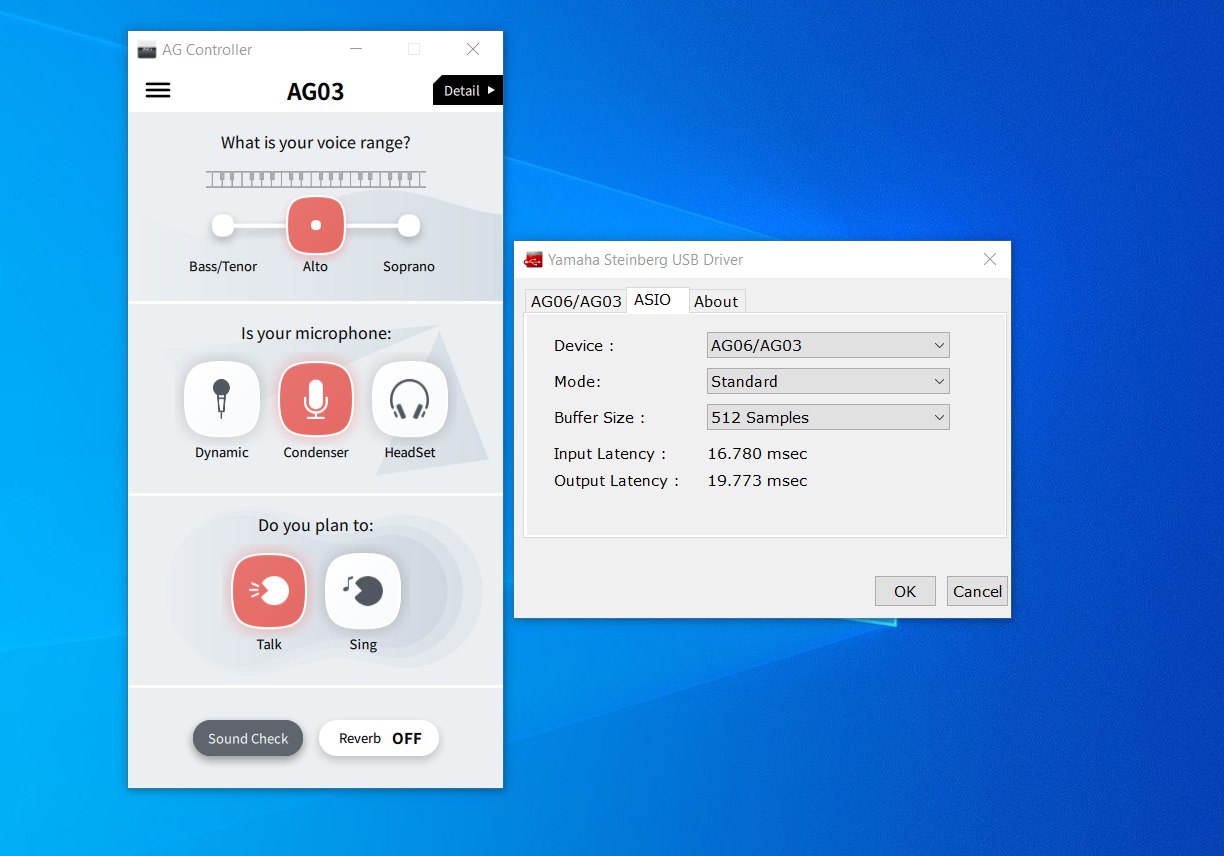1224x856 pixels.
Task: Minimize the AG Controller window
Action: pos(356,49)
